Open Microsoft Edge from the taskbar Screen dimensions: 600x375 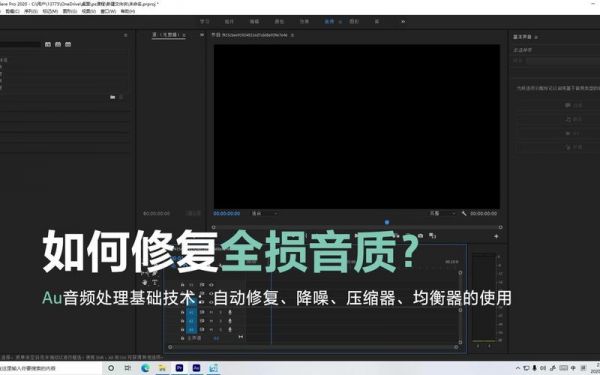coord(145,368)
